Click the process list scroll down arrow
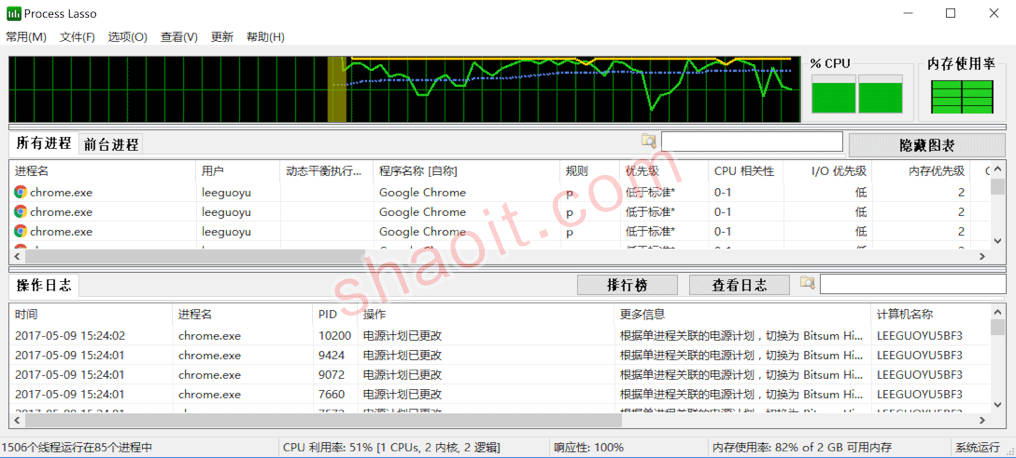The image size is (1016, 458). (998, 240)
